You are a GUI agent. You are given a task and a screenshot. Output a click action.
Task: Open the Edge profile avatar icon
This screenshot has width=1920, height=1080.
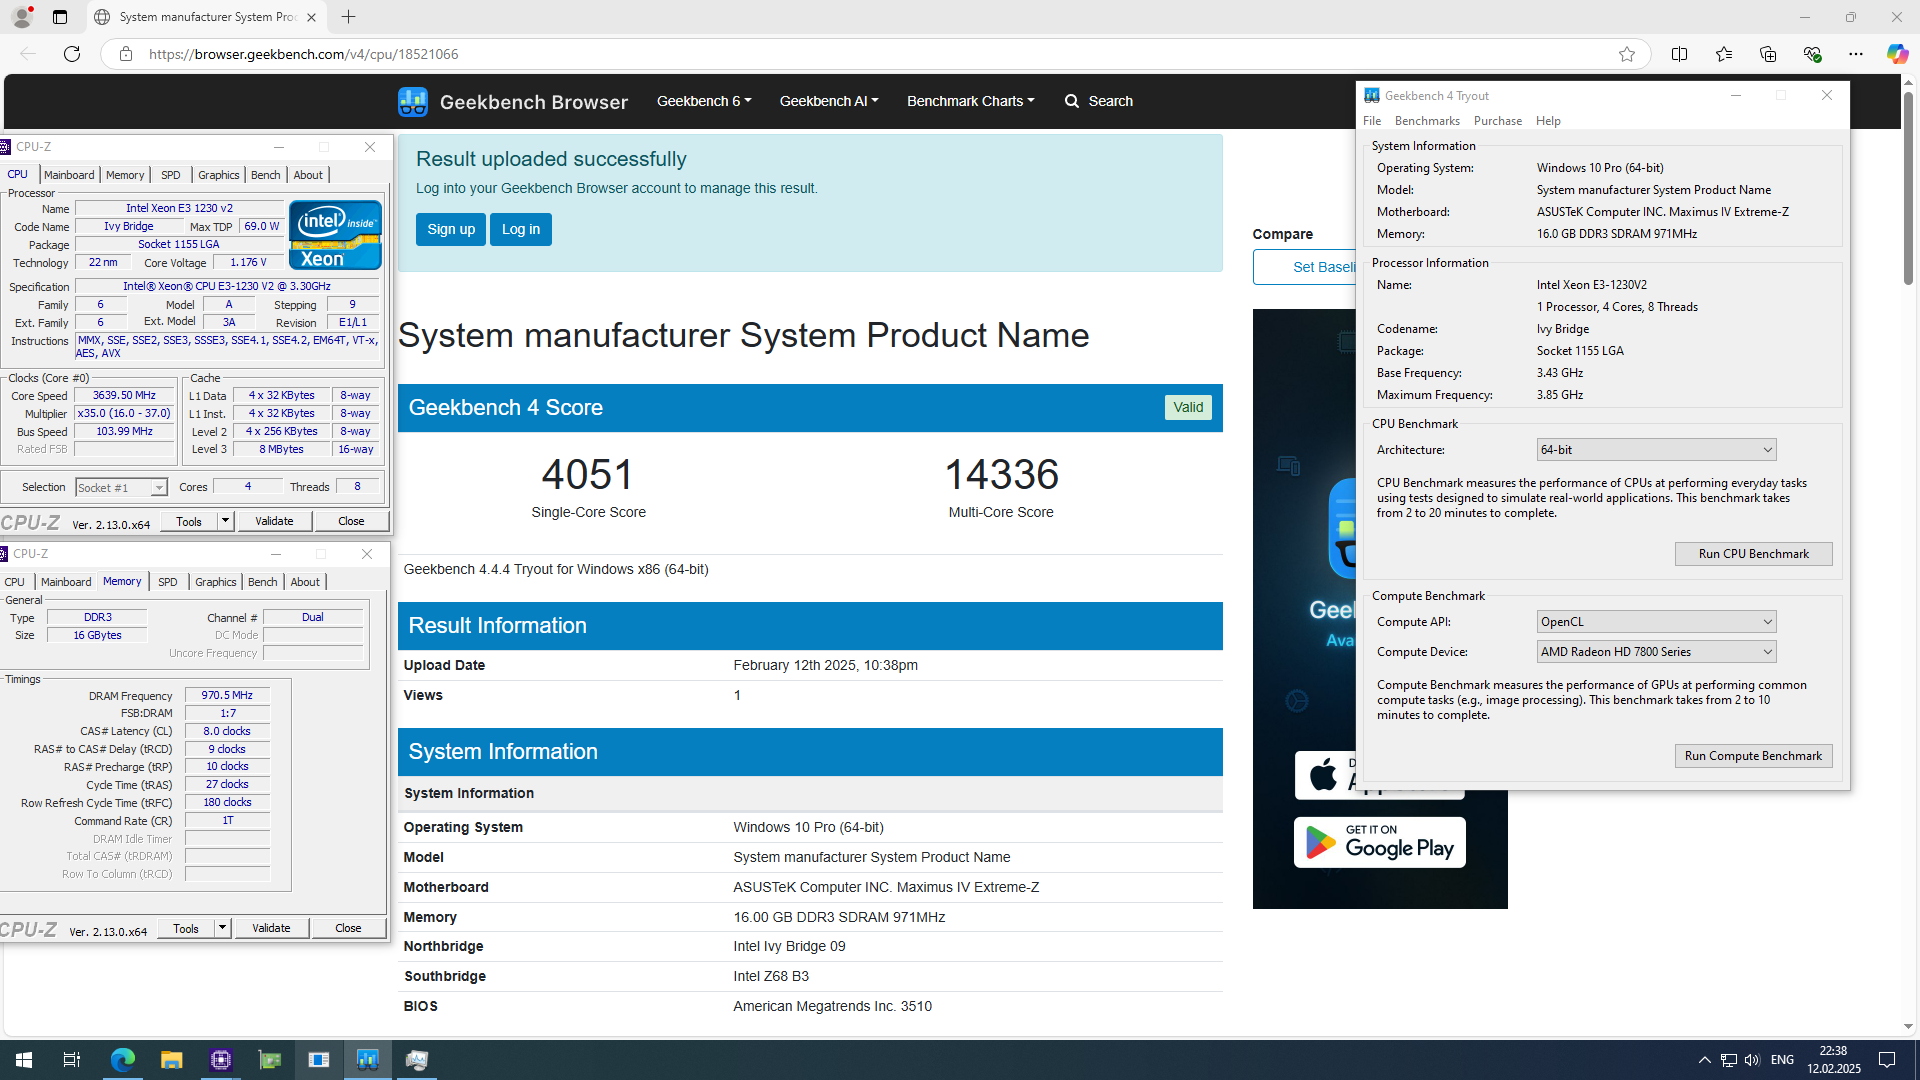(x=21, y=17)
